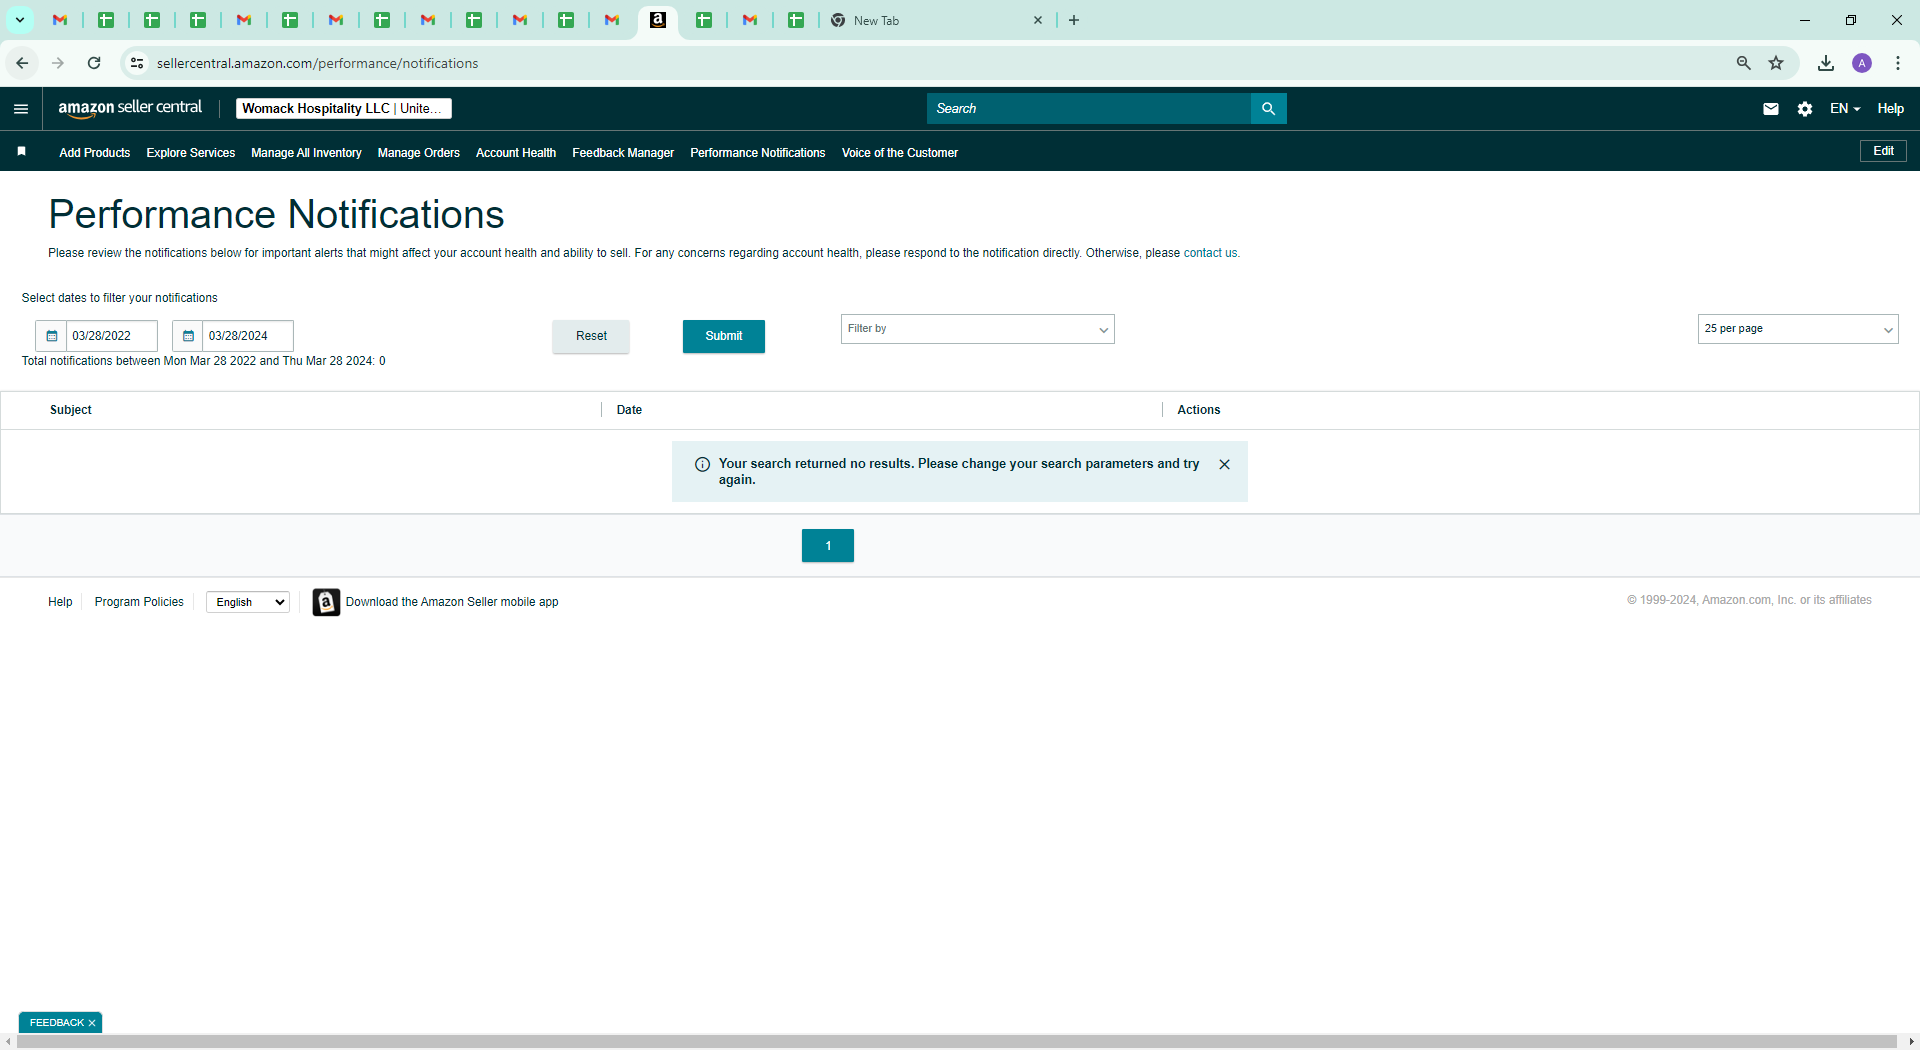Open calendar for start date 03/28/2022
This screenshot has height=1050, width=1920.
tap(51, 336)
